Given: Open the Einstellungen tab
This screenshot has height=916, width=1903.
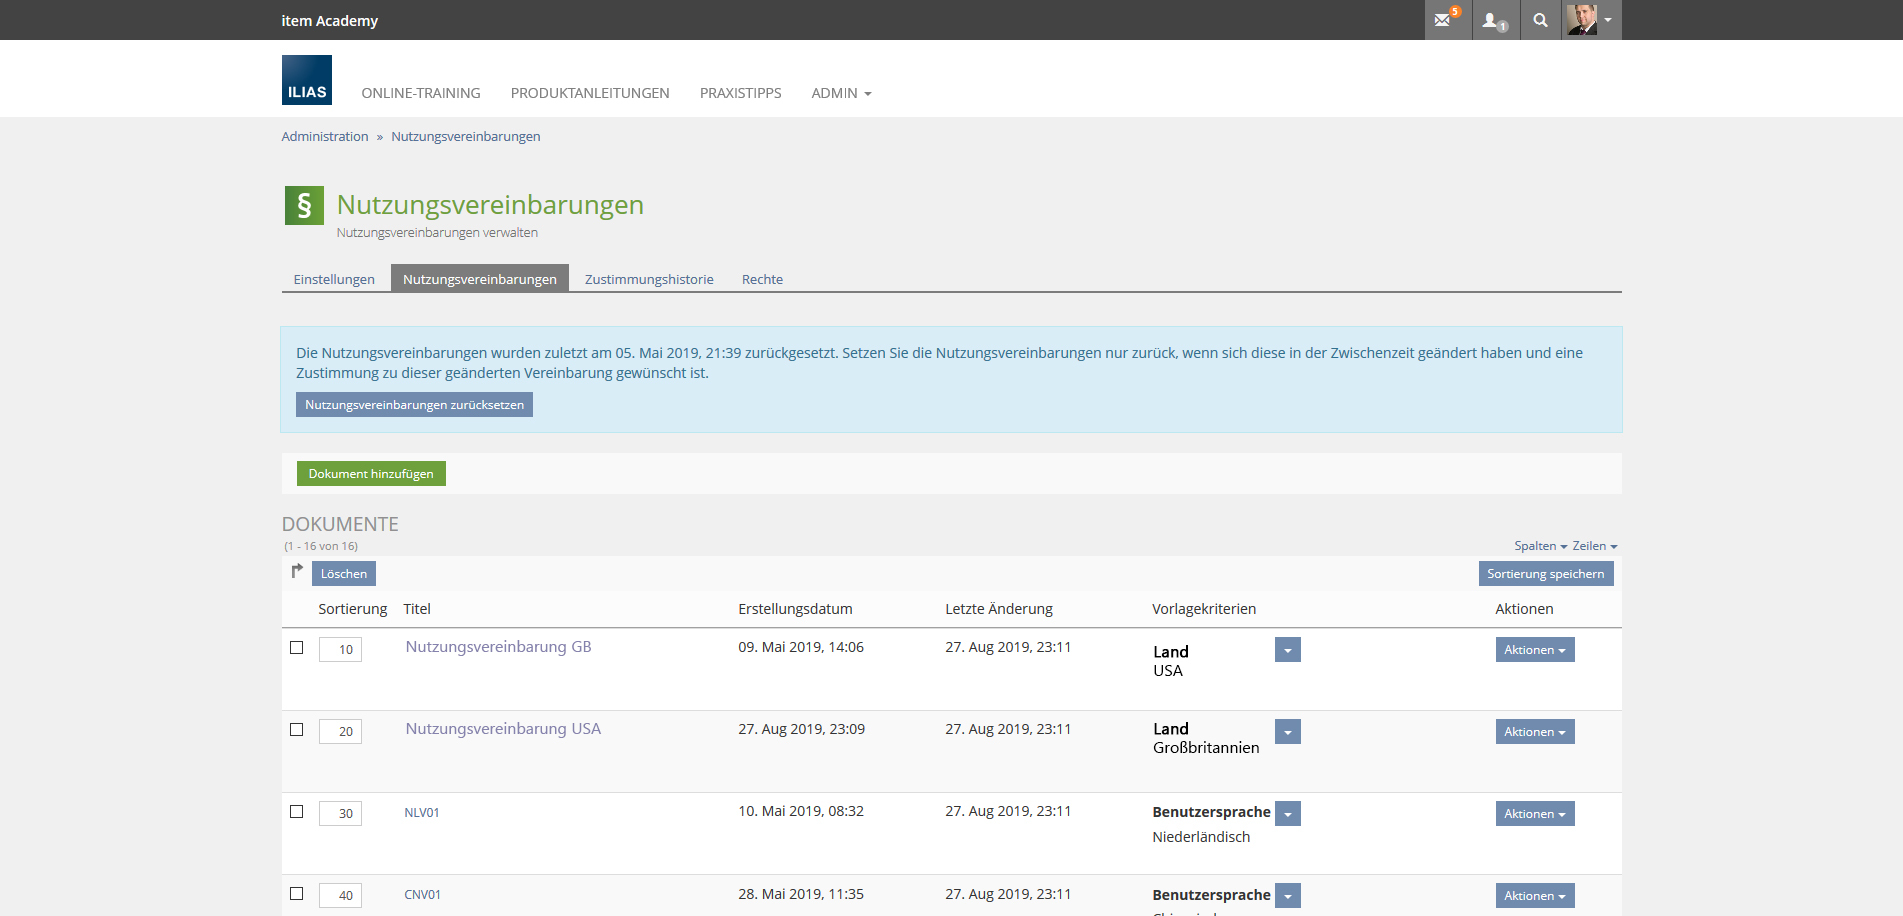Looking at the screenshot, I should 334,279.
